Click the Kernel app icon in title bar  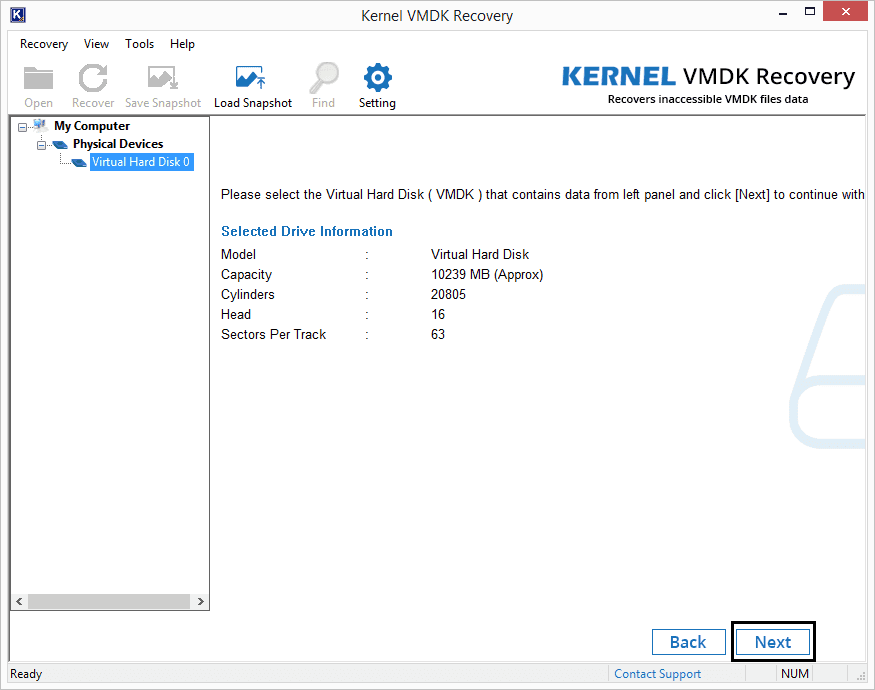pos(18,15)
